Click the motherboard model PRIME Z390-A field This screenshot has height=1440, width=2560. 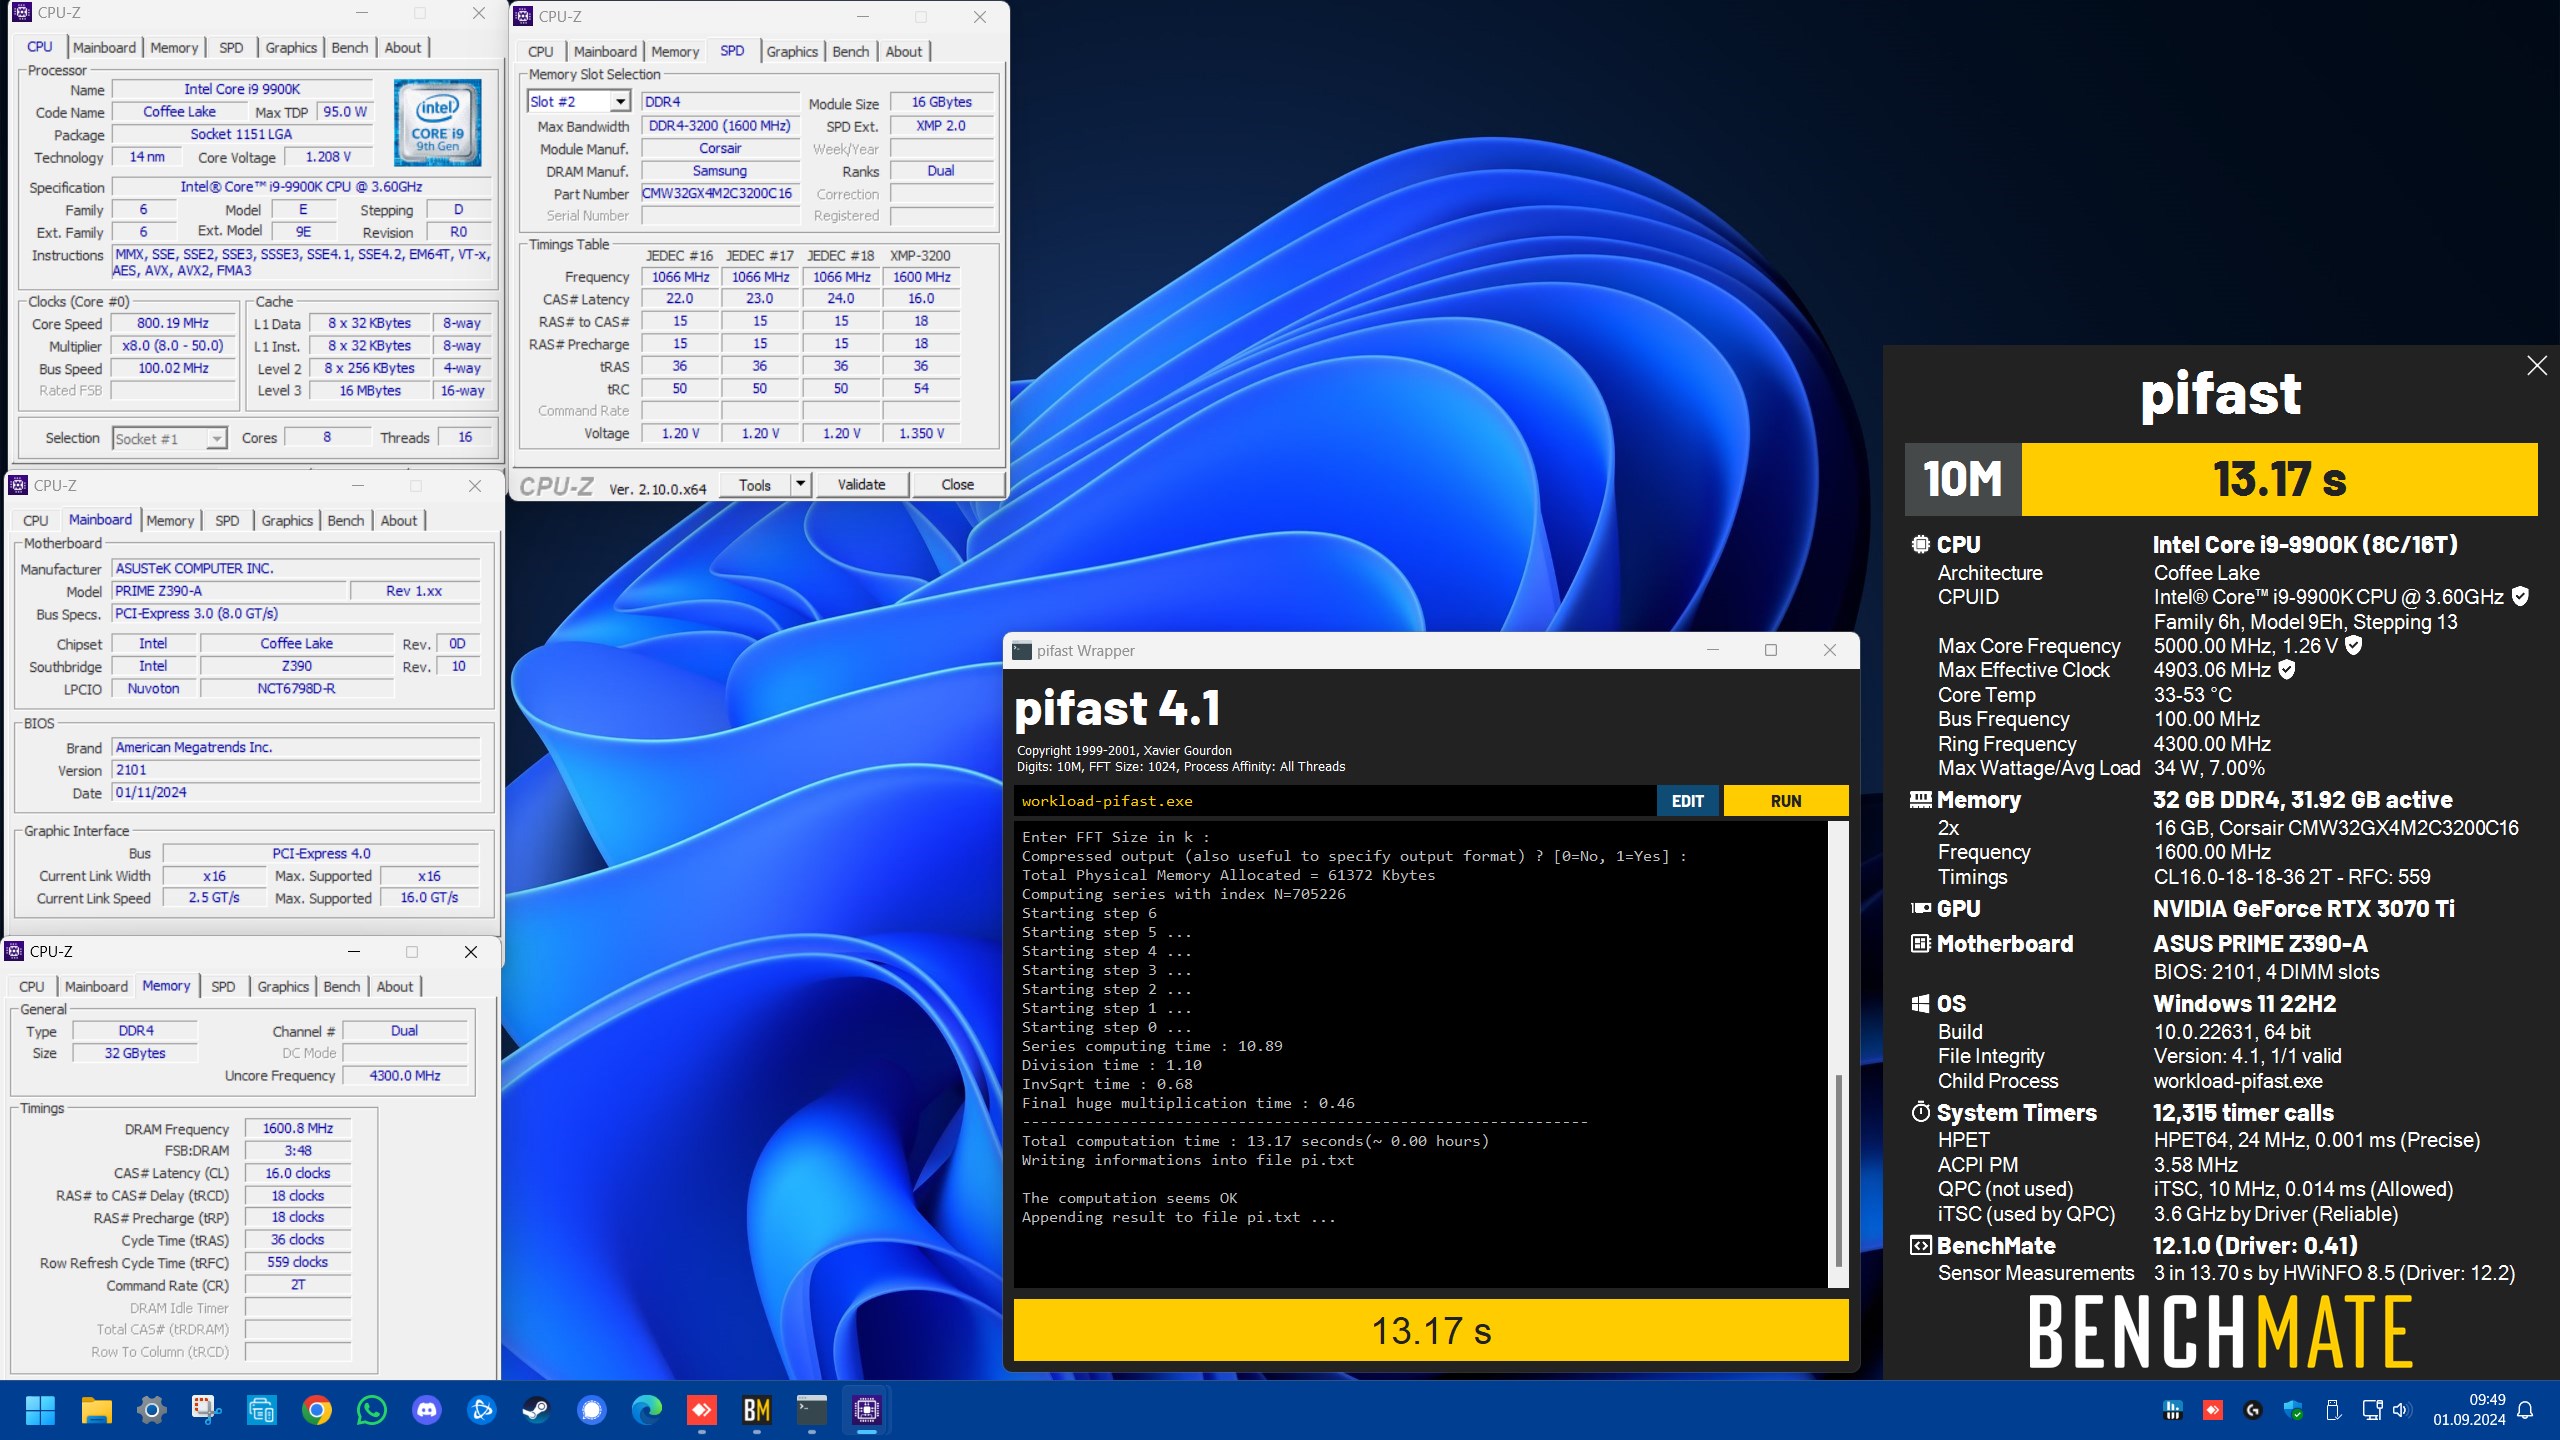pyautogui.click(x=228, y=591)
